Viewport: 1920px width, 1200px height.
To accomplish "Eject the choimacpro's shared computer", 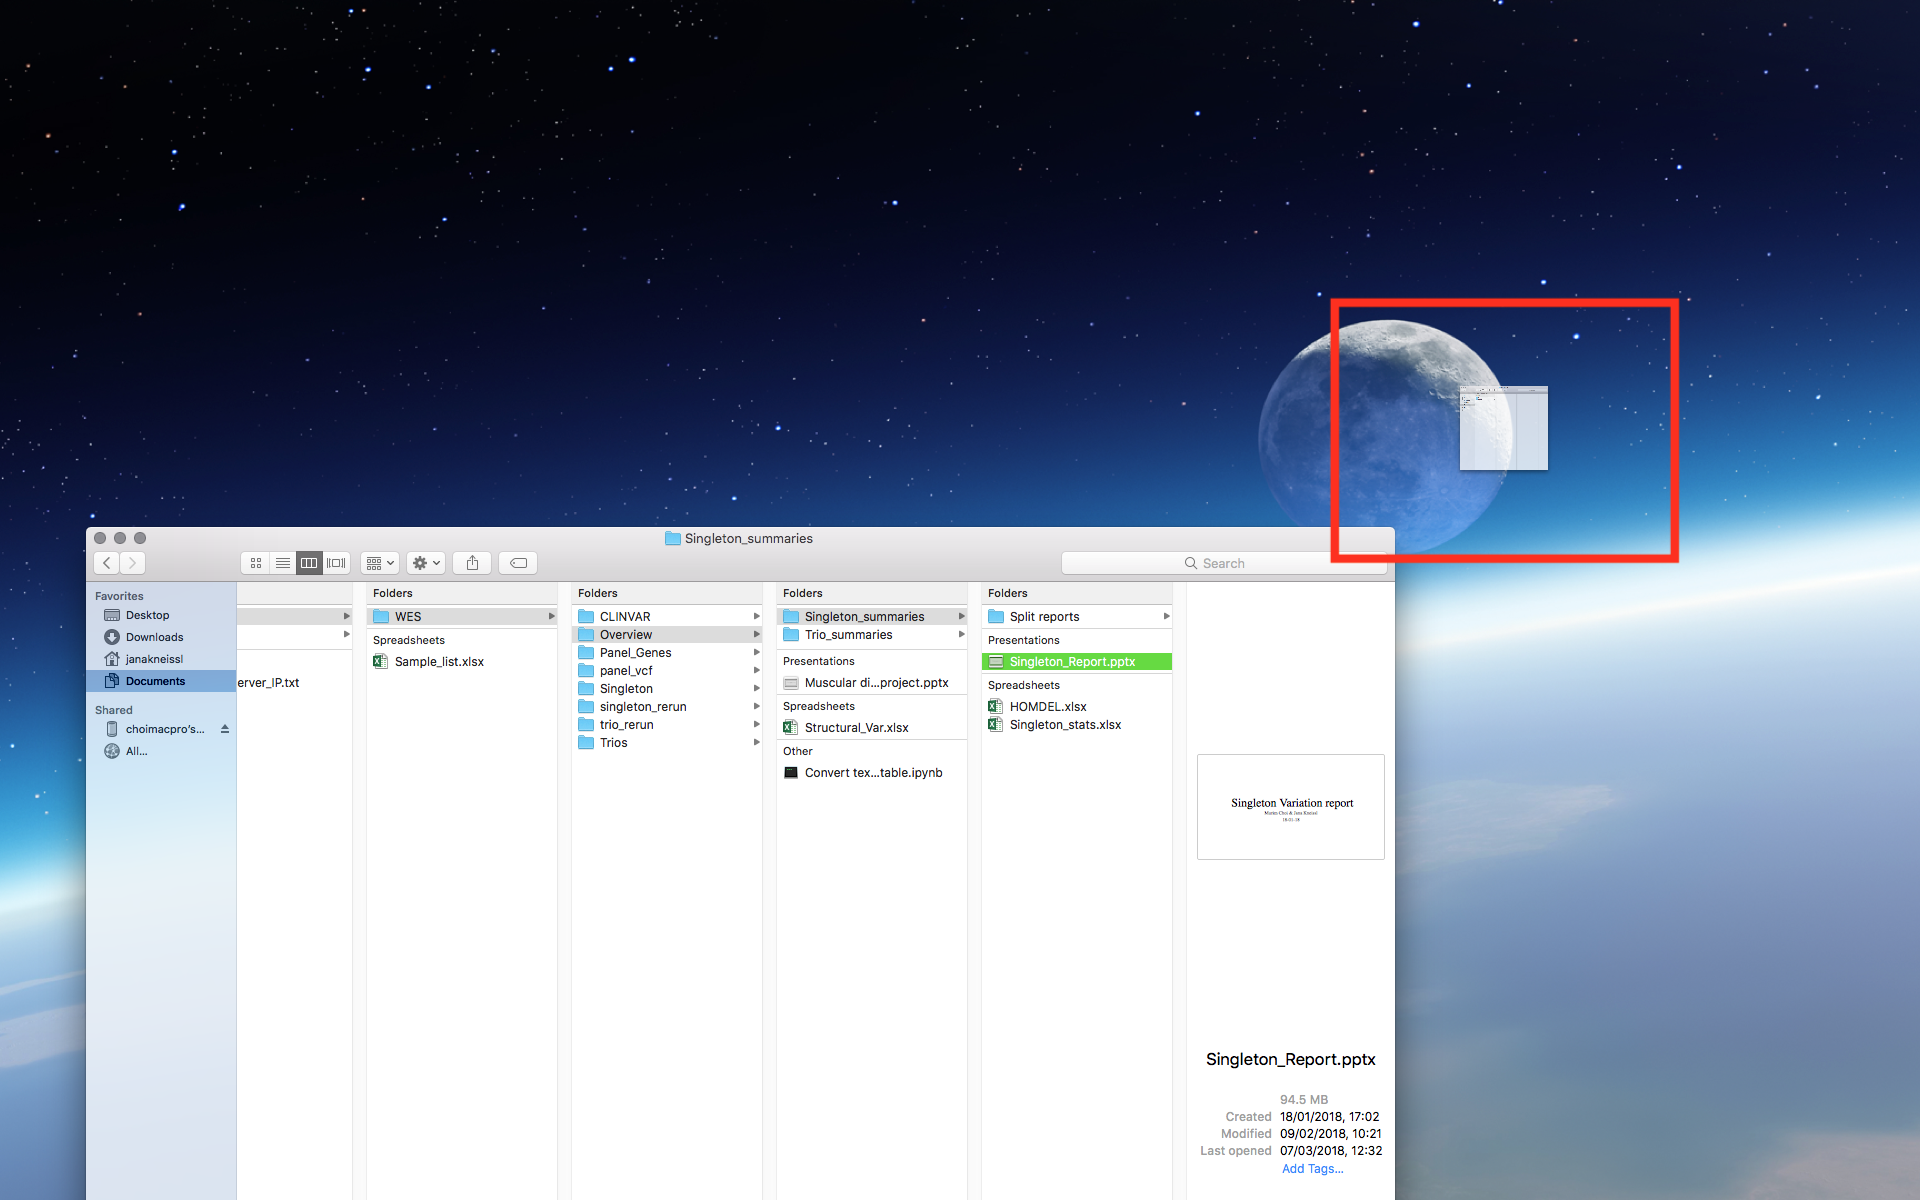I will tap(225, 729).
